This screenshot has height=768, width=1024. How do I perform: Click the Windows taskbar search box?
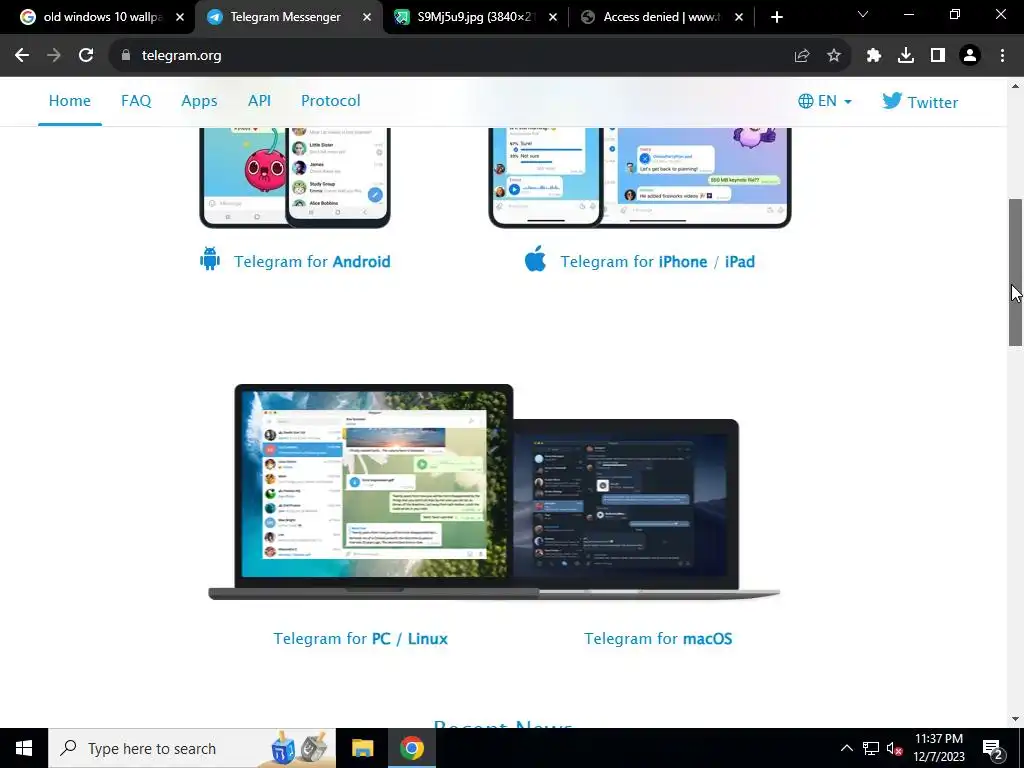click(x=192, y=748)
